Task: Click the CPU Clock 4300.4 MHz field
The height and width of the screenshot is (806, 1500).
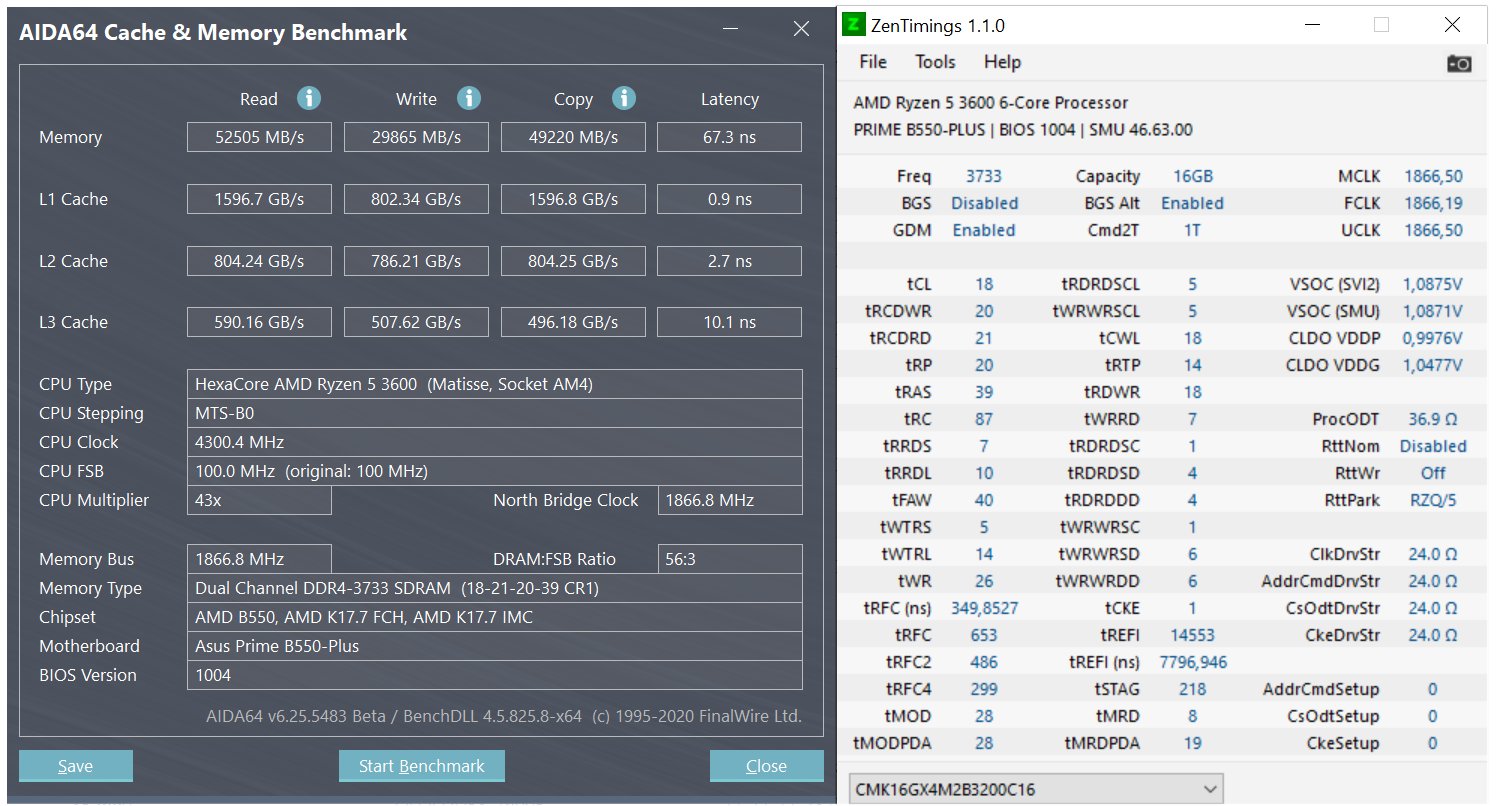Action: click(495, 442)
